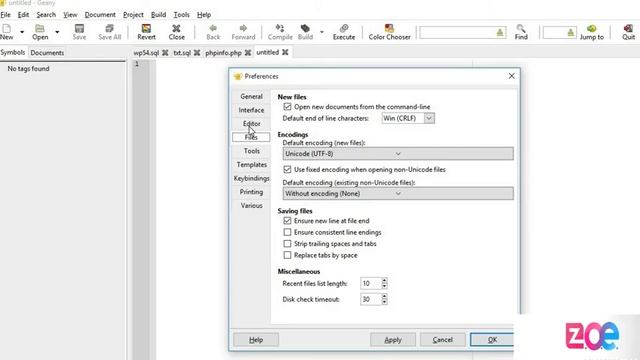The image size is (640, 360).
Task: Close the untitled tab via its X
Action: tap(285, 52)
